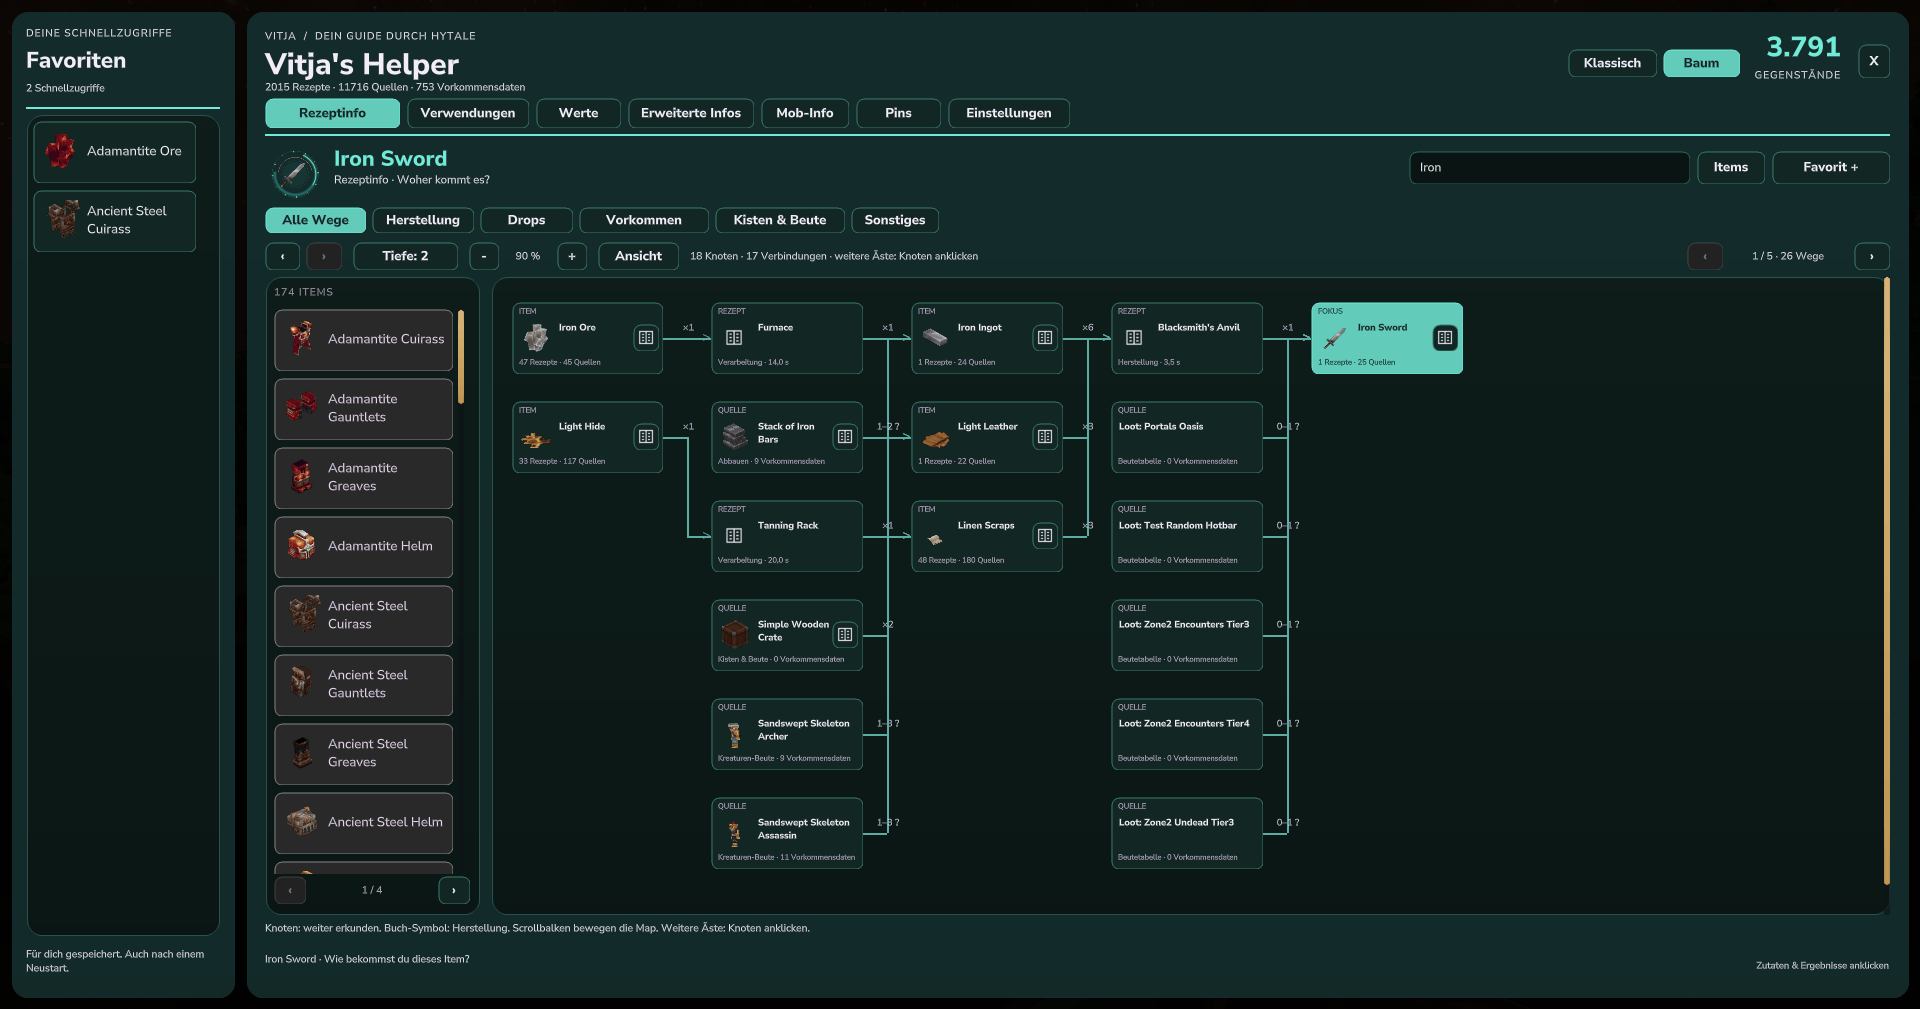Switch to Klassisch view mode
The image size is (1920, 1009).
coord(1612,63)
